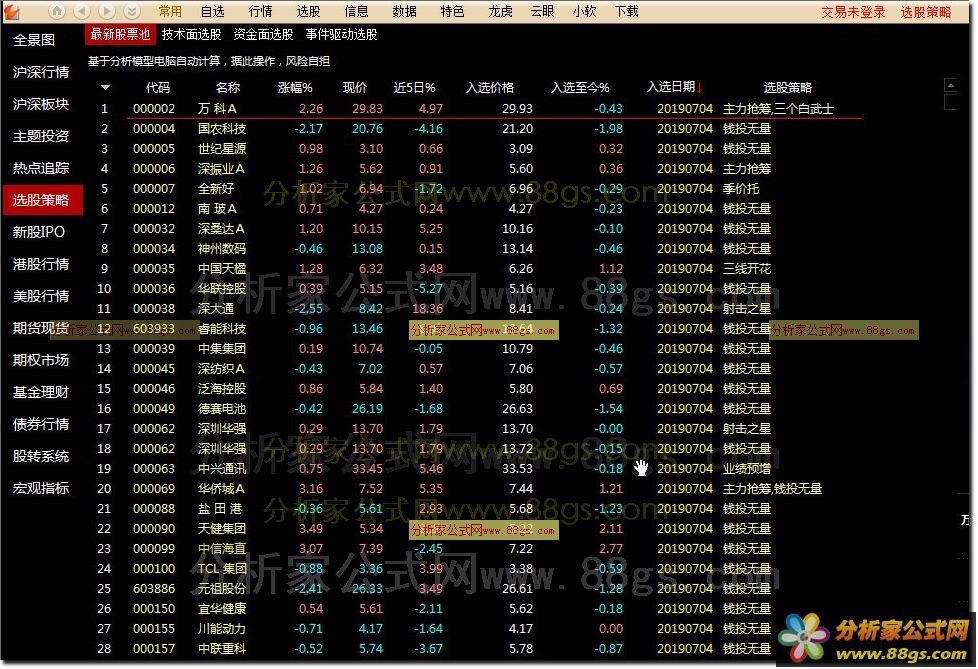The width and height of the screenshot is (978, 669).
Task: Open the 龙虎 menu
Action: coord(500,11)
